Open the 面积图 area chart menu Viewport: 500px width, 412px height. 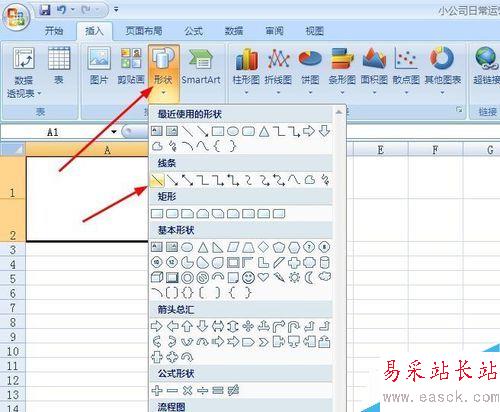(x=374, y=71)
